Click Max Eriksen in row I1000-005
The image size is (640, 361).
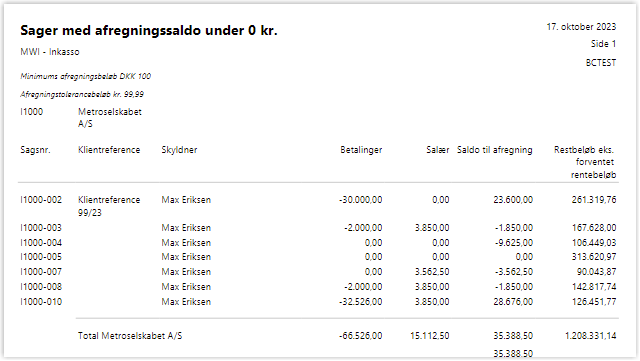click(186, 257)
